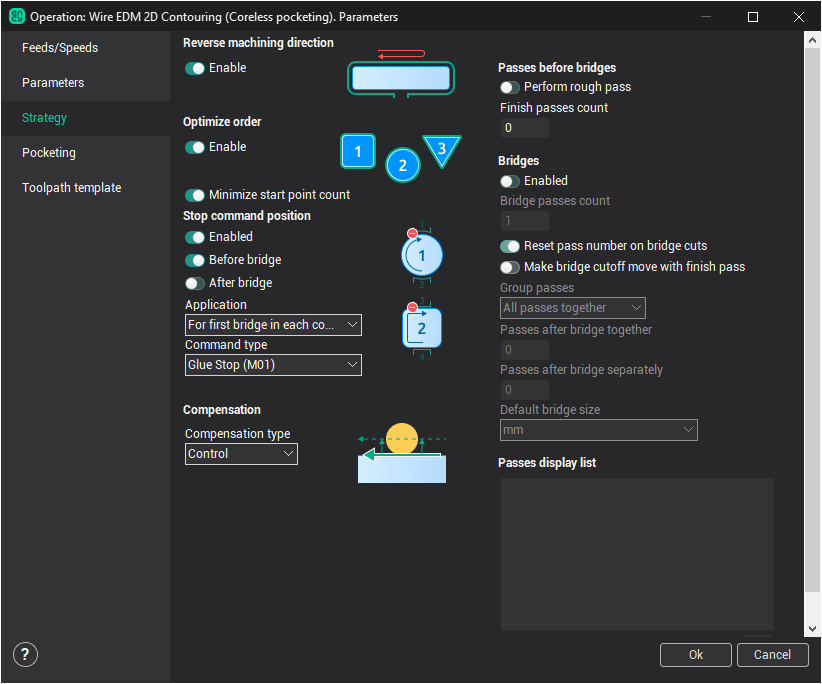
Task: Click the help question mark icon
Action: [x=25, y=655]
